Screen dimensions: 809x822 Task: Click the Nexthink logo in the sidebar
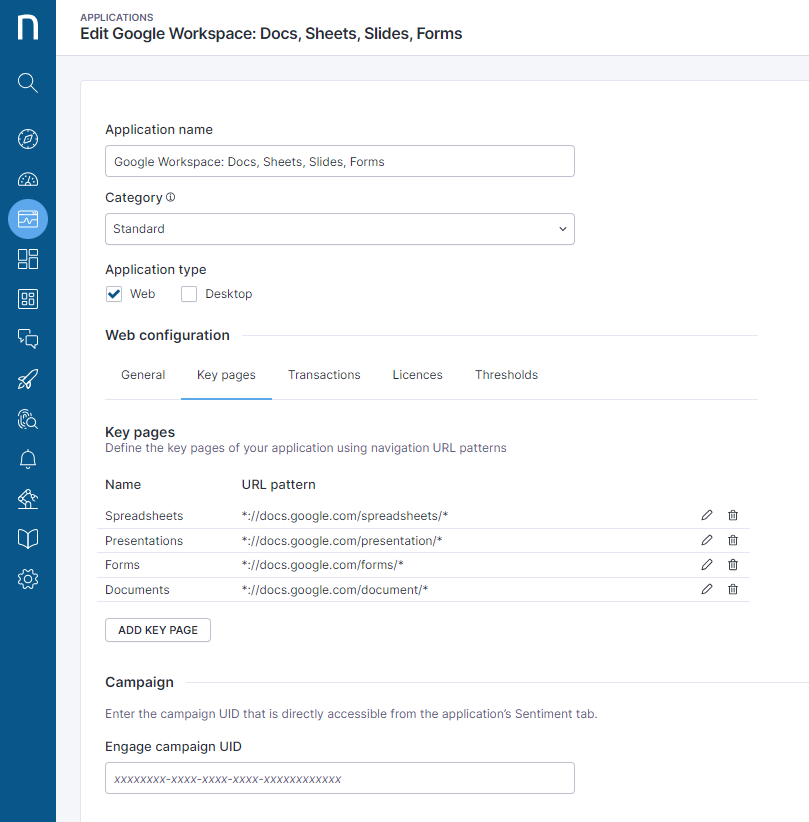tap(28, 27)
